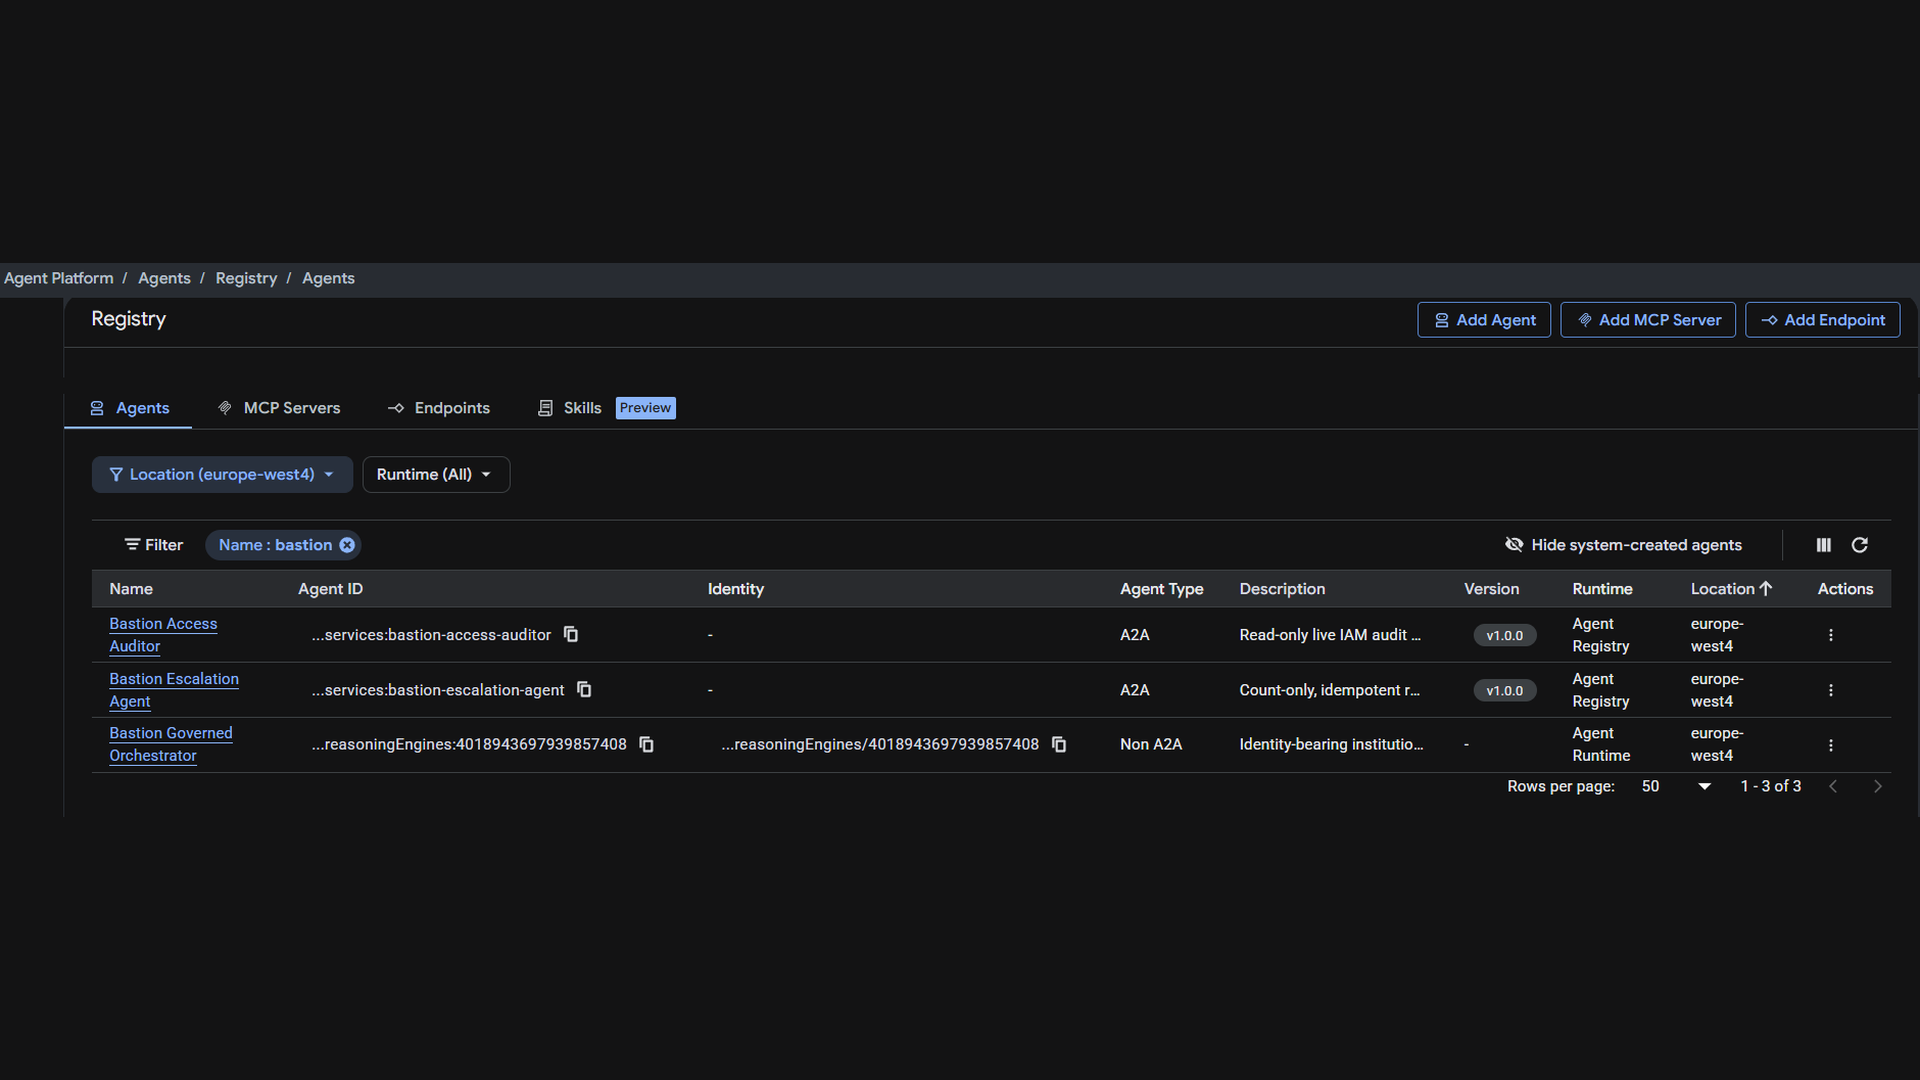Open the Skills Preview tab
Image resolution: width=1920 pixels, height=1080 pixels.
click(606, 408)
